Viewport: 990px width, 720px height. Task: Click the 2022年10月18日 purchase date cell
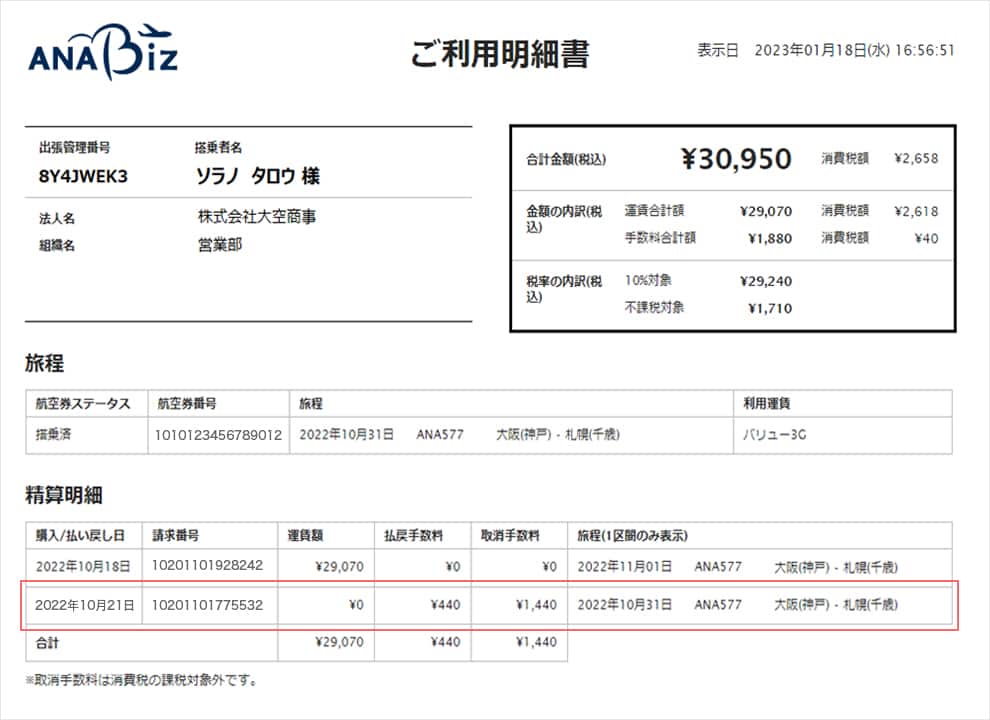point(83,567)
